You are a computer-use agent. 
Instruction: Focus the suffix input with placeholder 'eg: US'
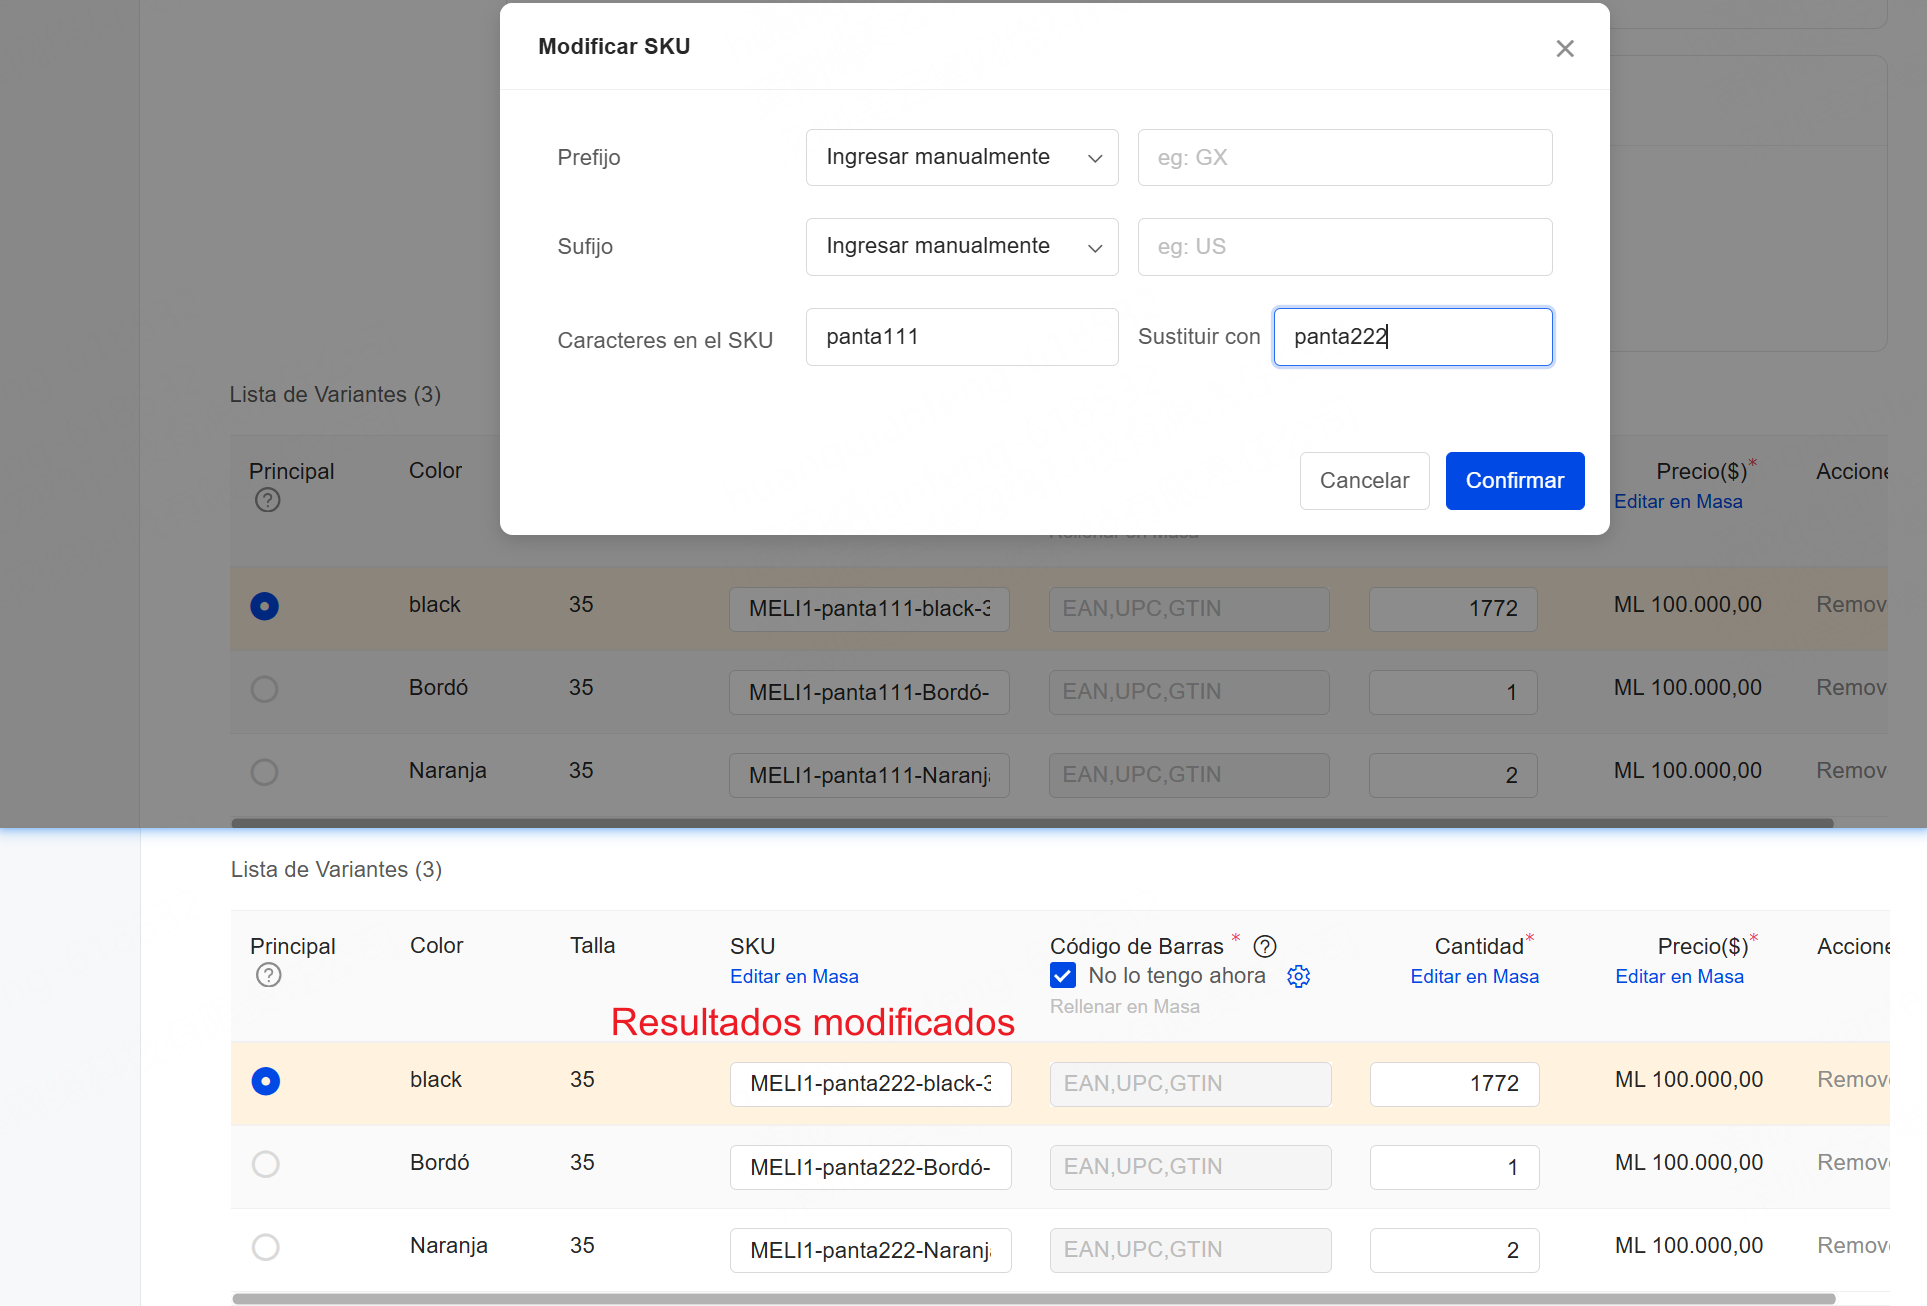[x=1345, y=246]
